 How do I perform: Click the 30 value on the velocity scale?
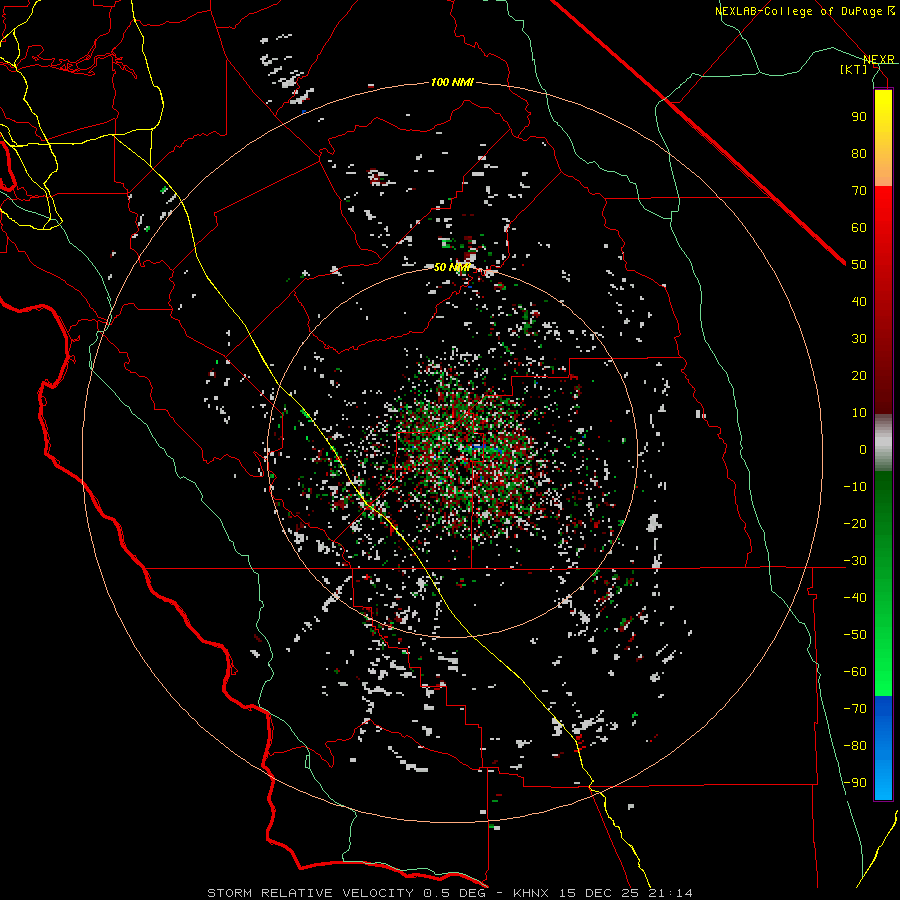859,339
